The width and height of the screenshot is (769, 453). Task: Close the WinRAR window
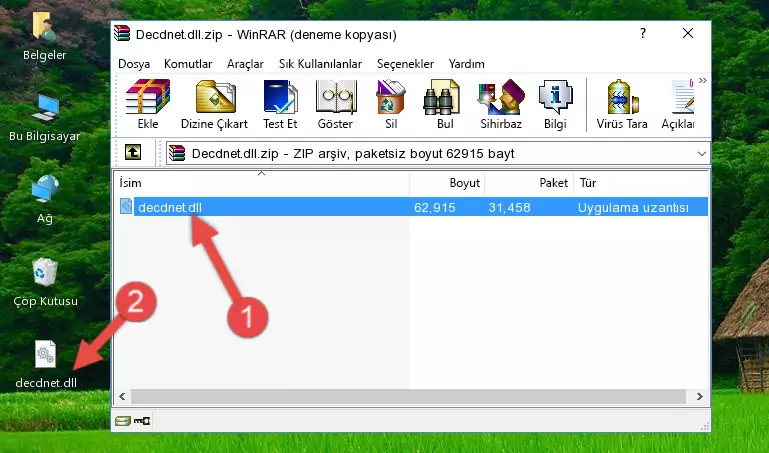pos(688,33)
